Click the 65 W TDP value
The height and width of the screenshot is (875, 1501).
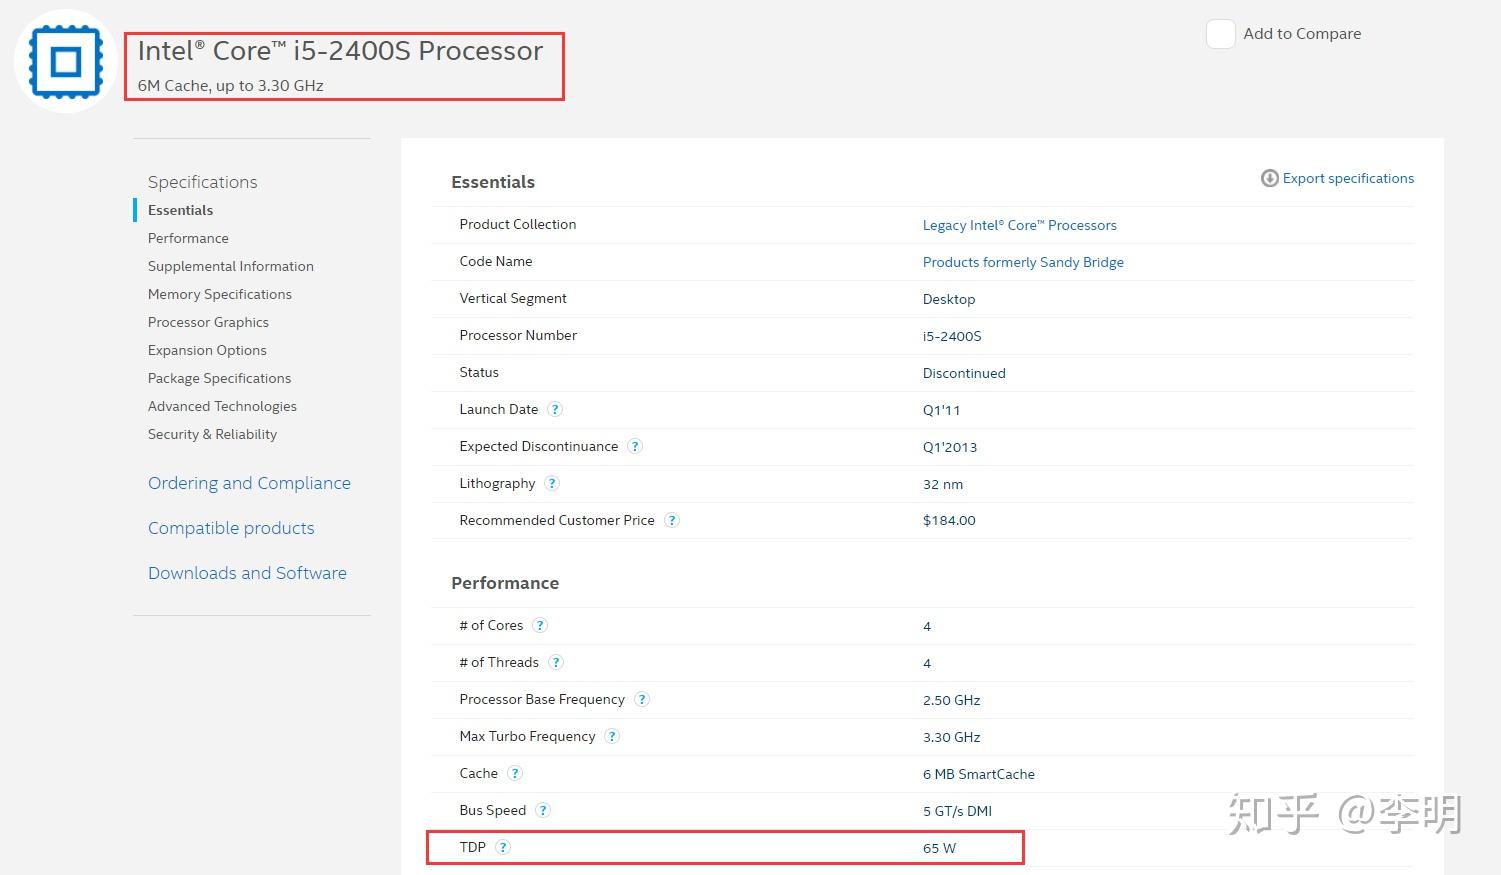(x=939, y=848)
